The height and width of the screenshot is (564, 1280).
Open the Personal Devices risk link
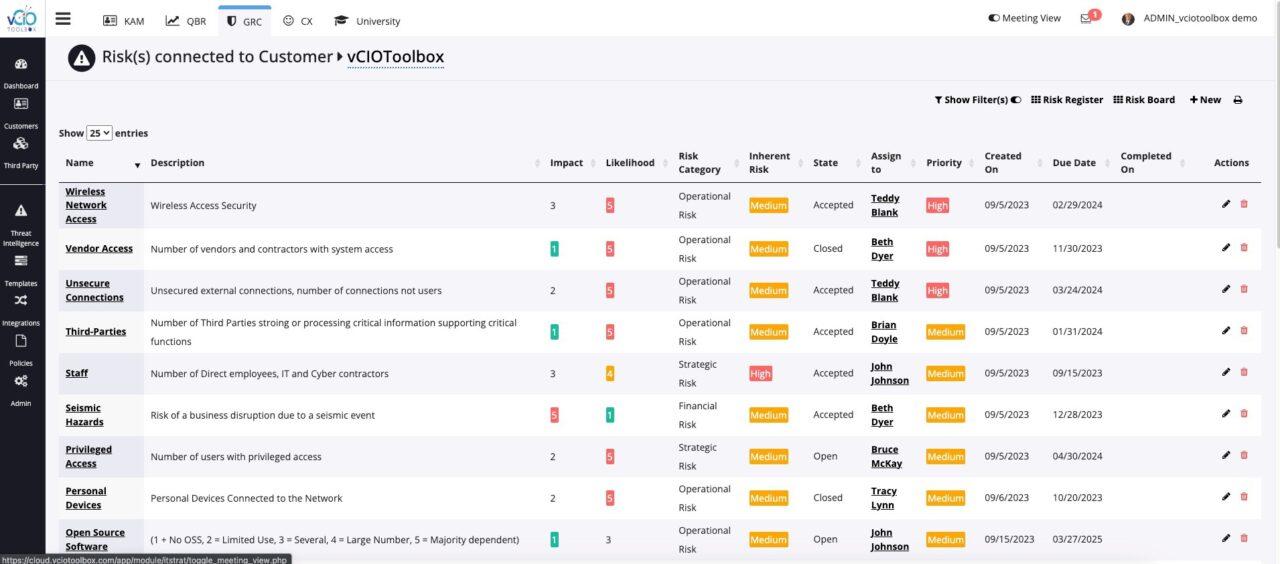point(85,498)
